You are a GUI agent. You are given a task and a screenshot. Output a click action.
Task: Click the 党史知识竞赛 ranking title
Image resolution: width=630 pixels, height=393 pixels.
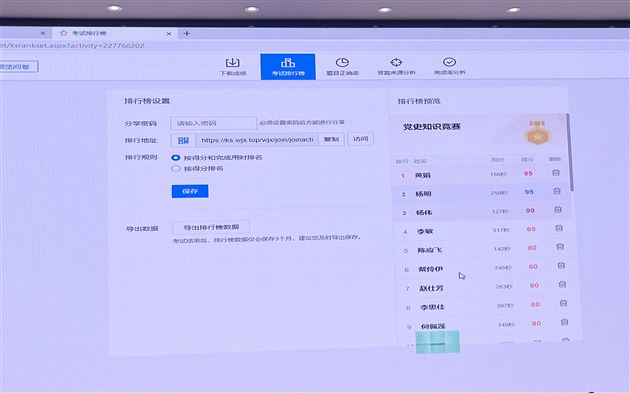432,127
